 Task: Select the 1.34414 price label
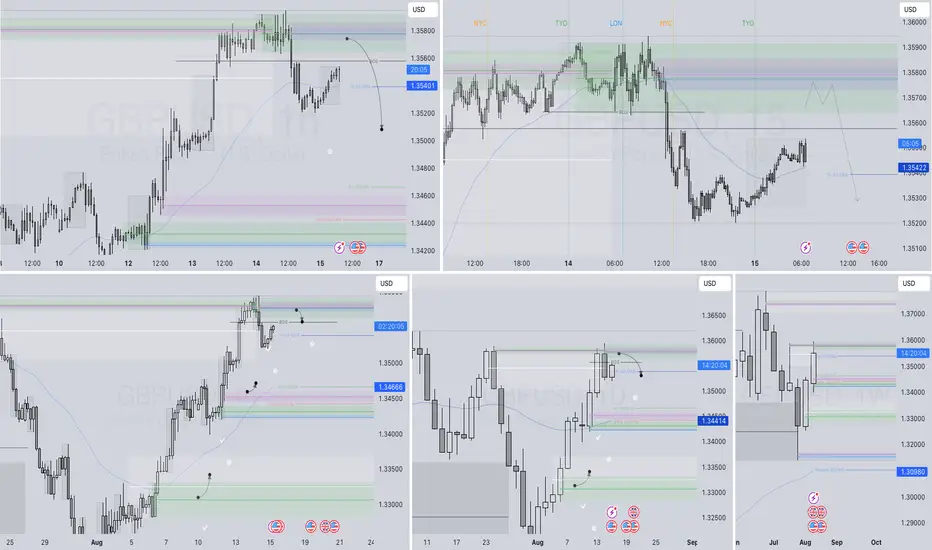(713, 421)
